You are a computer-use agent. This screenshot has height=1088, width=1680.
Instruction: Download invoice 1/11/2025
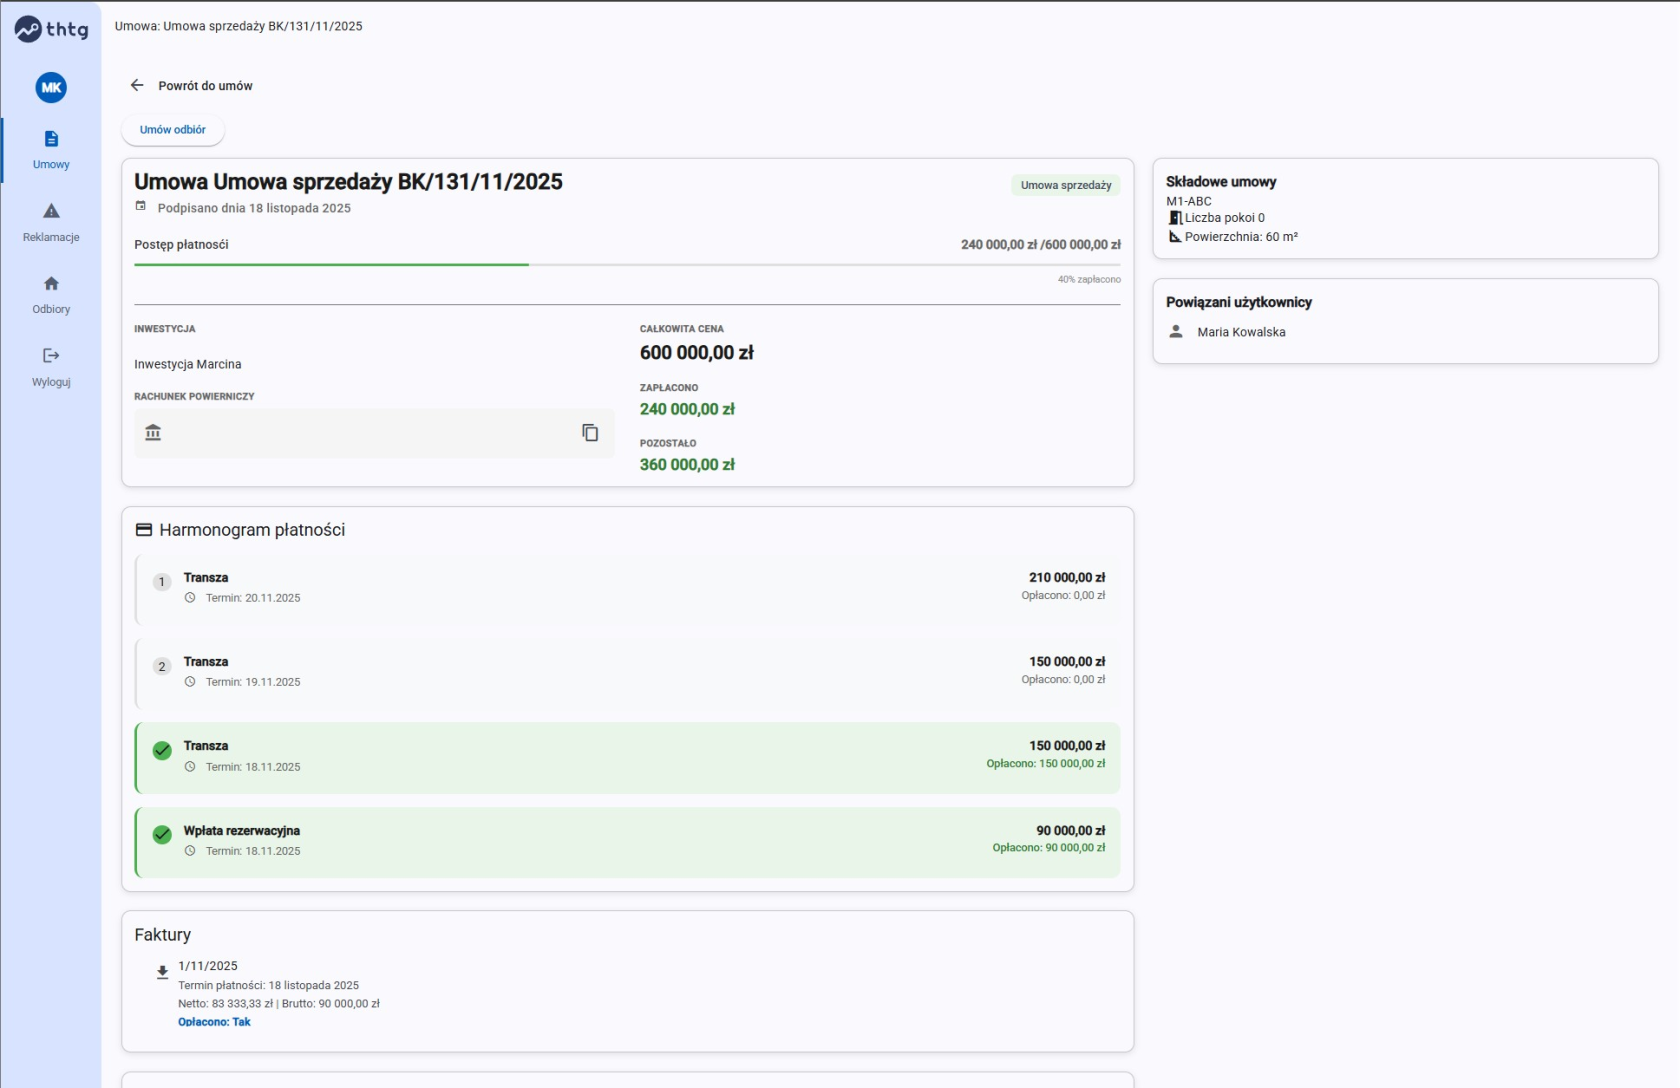tap(162, 972)
